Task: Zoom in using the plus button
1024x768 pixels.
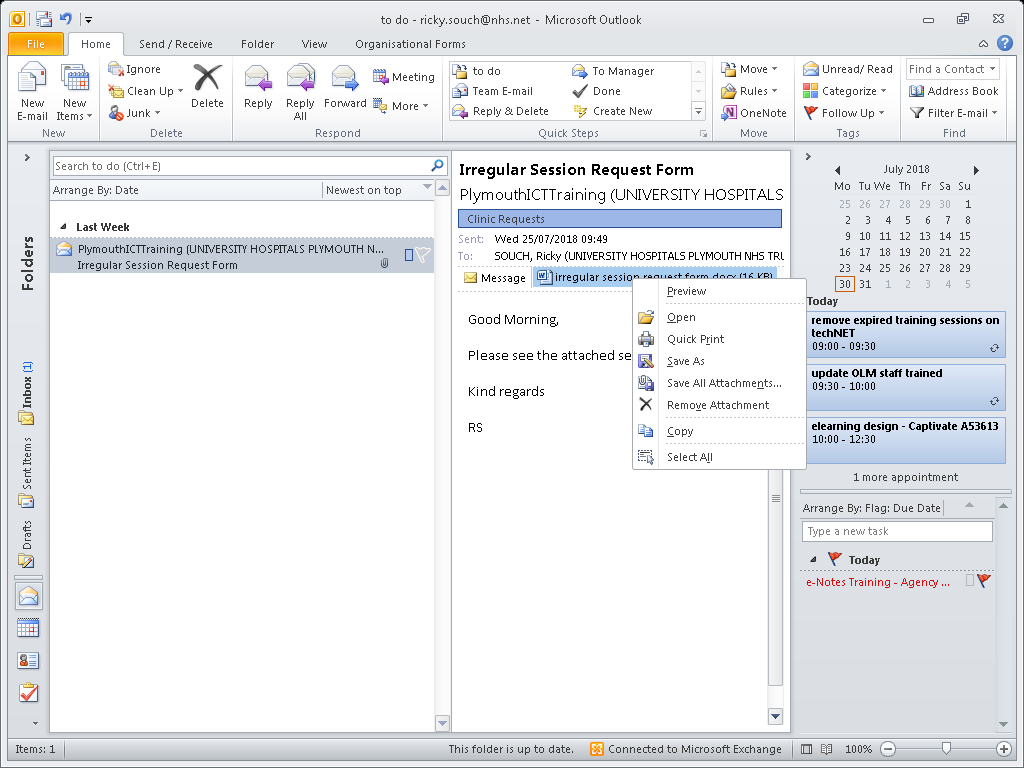Action: 1004,749
